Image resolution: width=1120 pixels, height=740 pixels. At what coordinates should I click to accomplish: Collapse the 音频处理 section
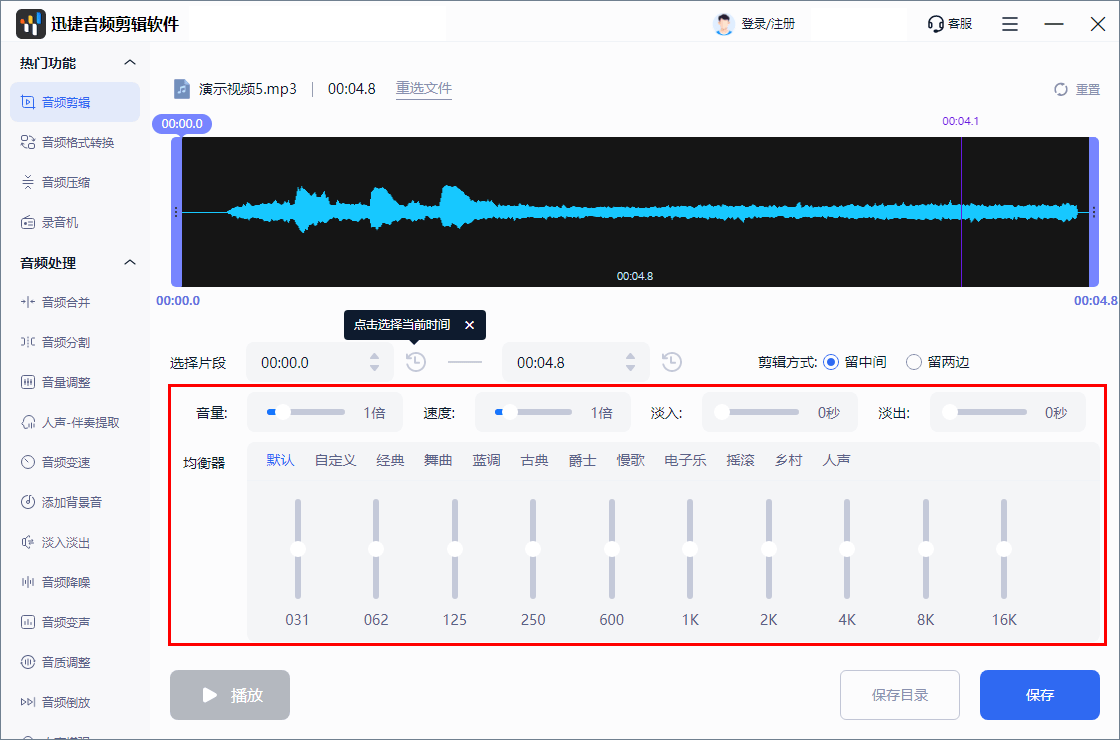coord(130,263)
